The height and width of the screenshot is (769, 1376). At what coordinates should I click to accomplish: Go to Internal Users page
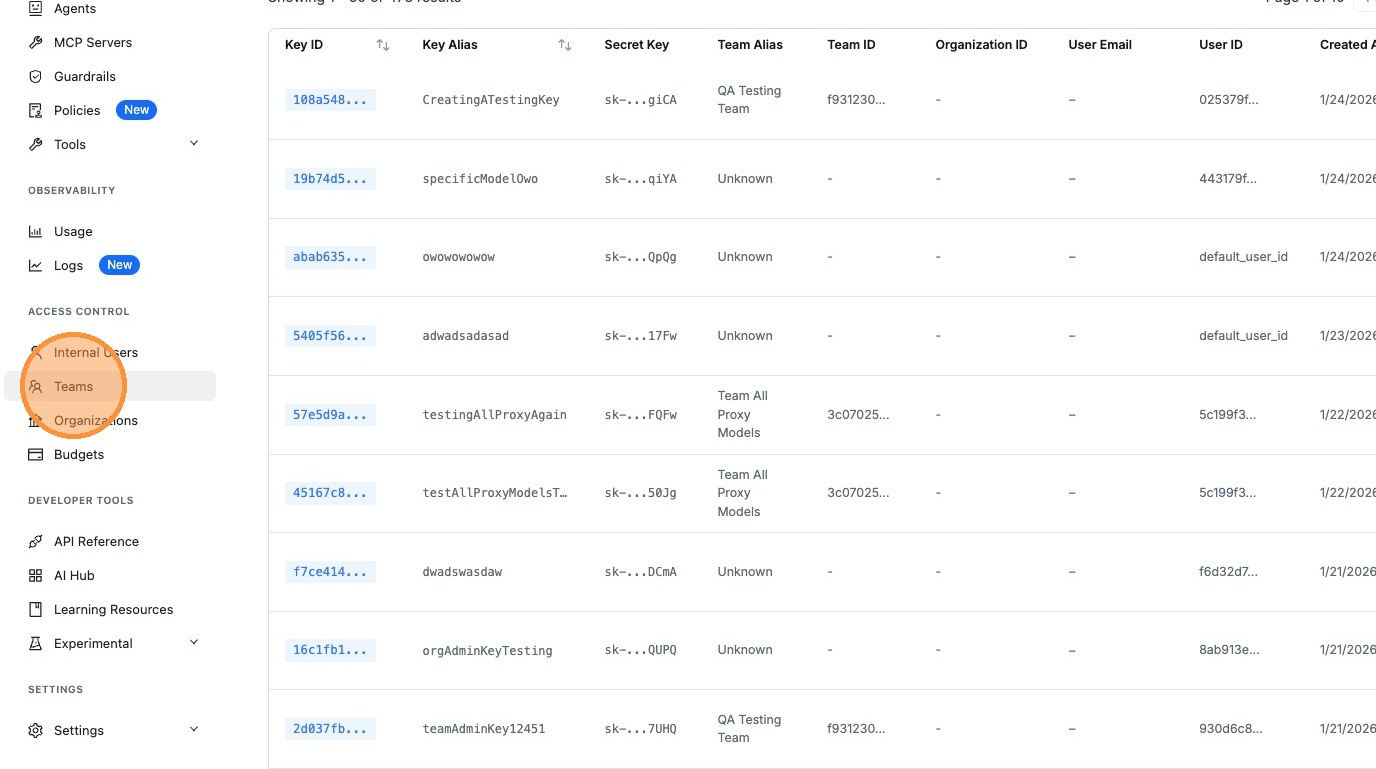96,352
